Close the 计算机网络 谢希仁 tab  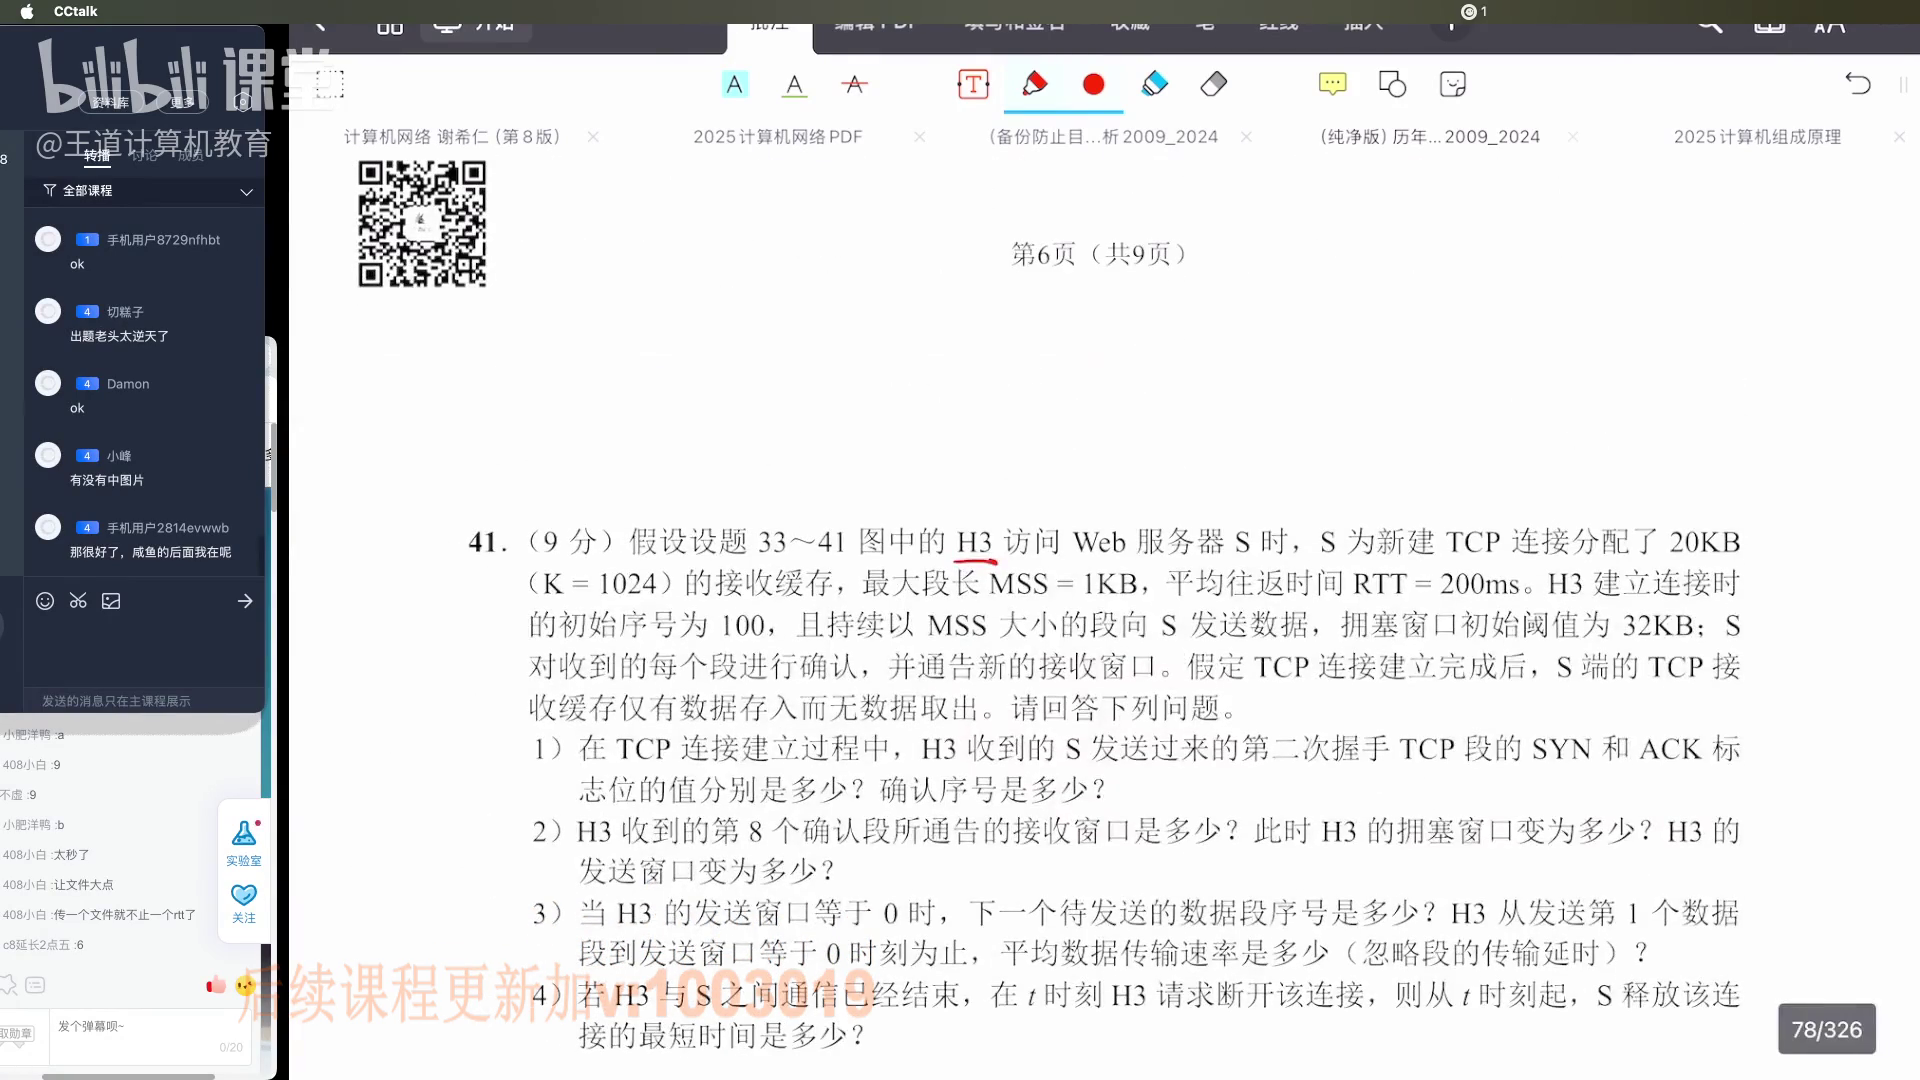[x=593, y=137]
